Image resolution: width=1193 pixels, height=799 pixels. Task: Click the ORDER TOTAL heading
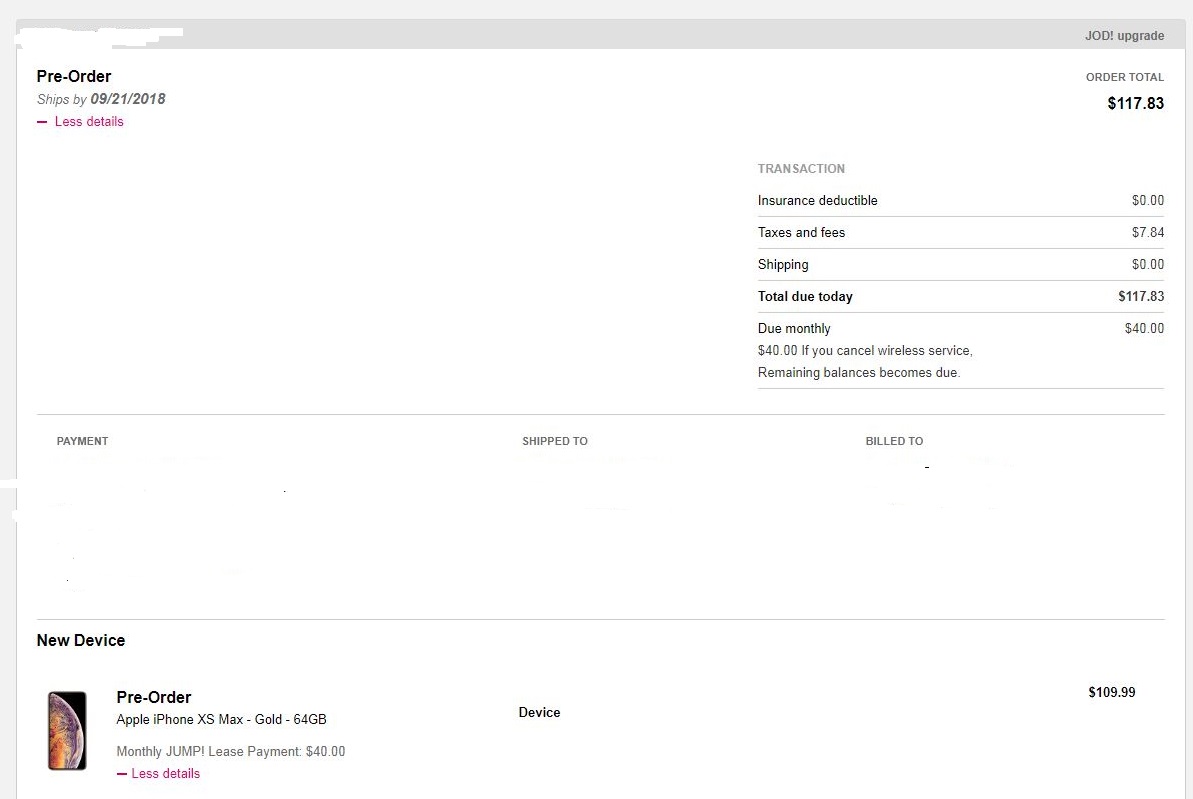1125,77
